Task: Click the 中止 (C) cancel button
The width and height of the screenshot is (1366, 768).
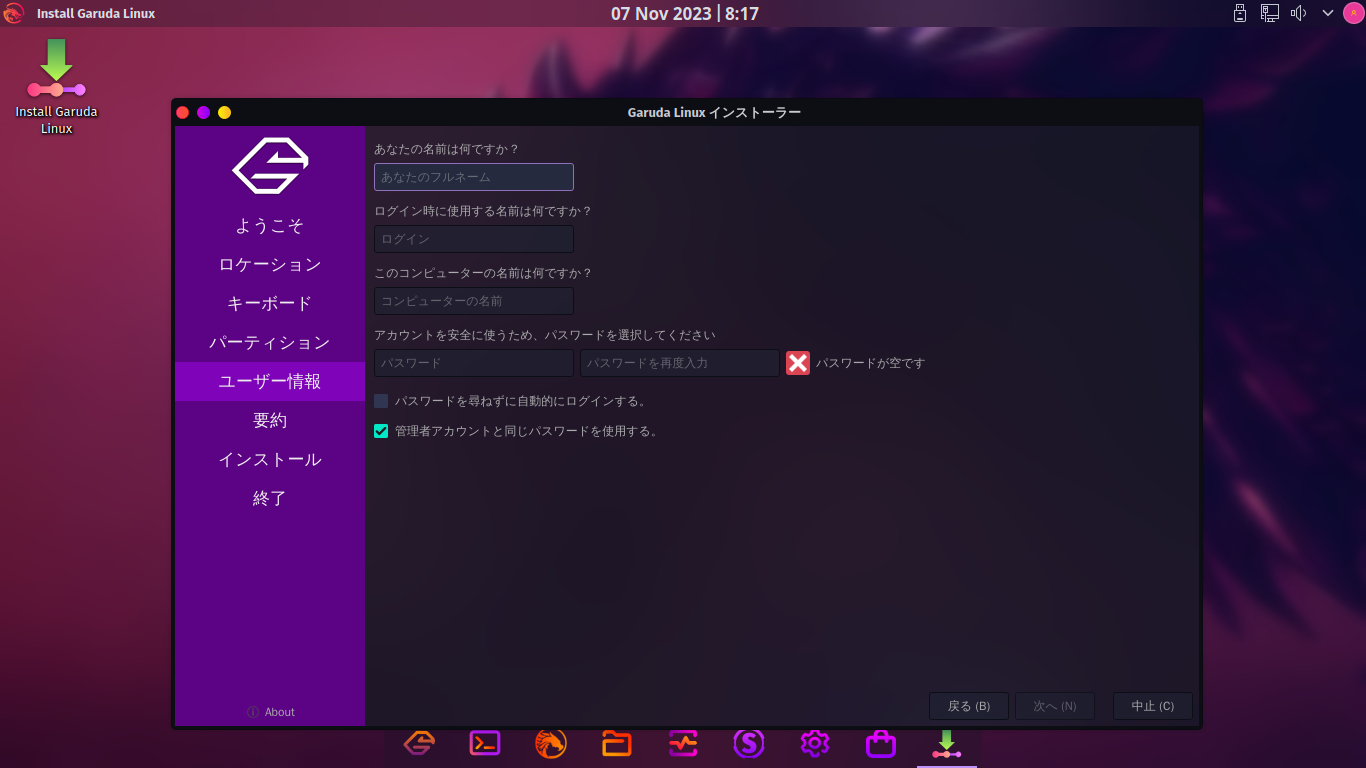Action: click(x=1153, y=706)
